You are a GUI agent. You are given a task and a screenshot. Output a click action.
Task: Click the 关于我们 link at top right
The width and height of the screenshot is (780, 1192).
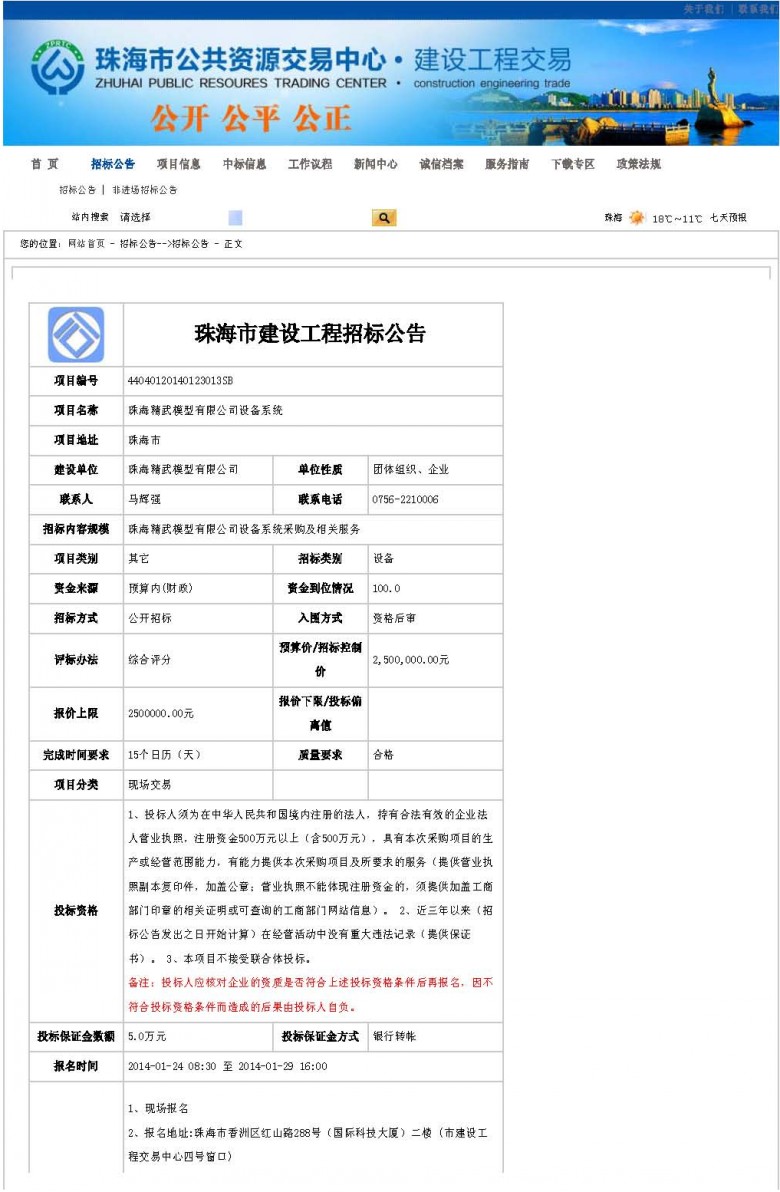[703, 8]
